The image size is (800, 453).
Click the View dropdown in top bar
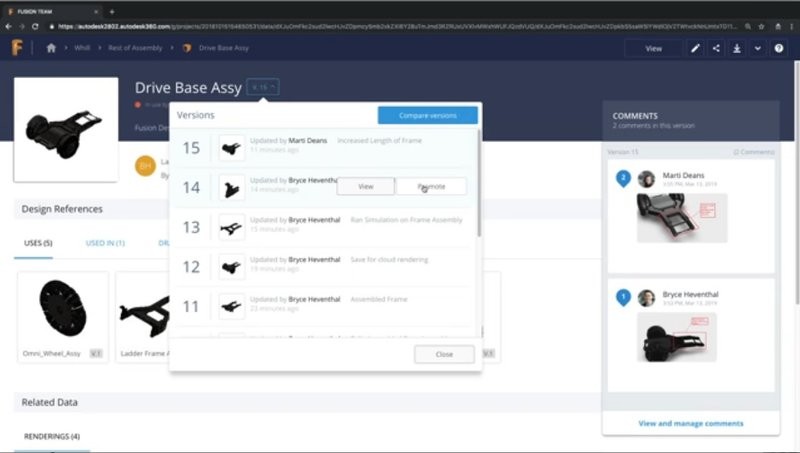[x=654, y=48]
